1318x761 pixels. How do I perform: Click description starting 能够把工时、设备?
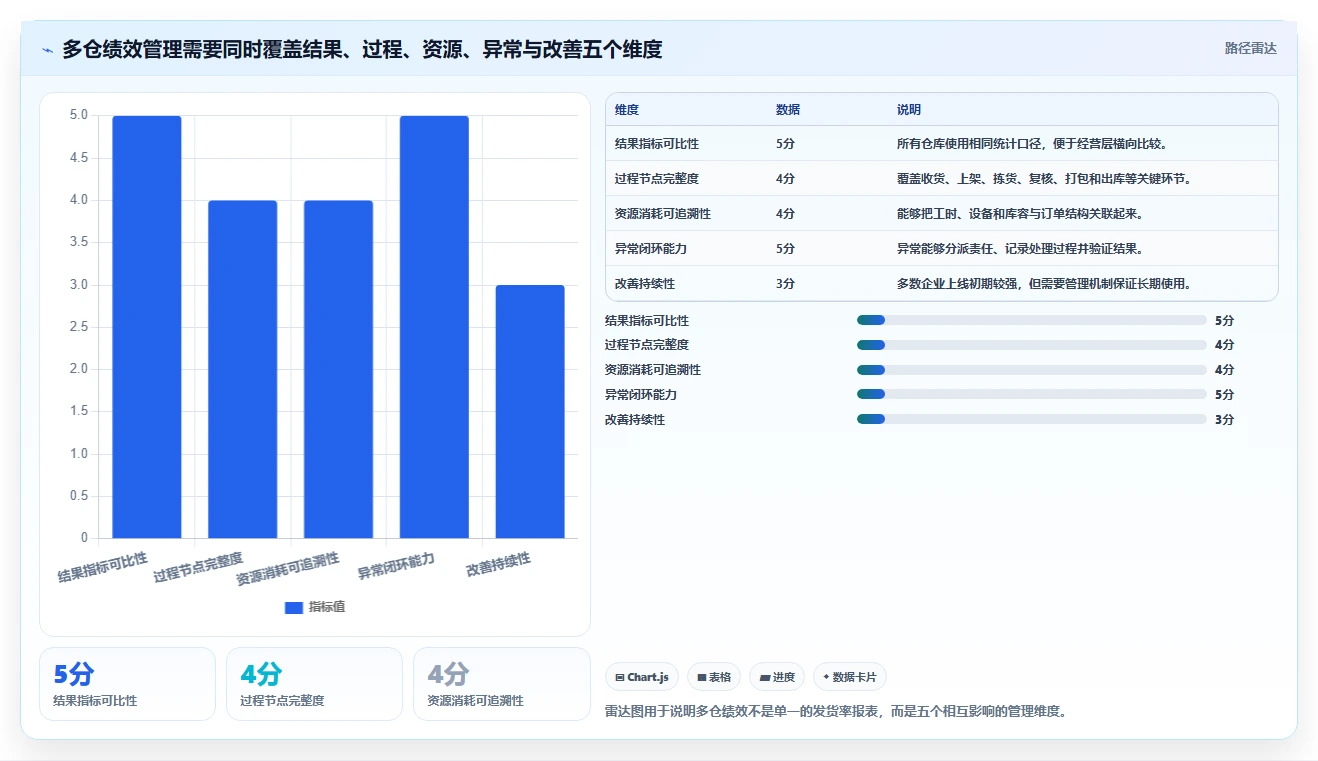coord(1020,214)
